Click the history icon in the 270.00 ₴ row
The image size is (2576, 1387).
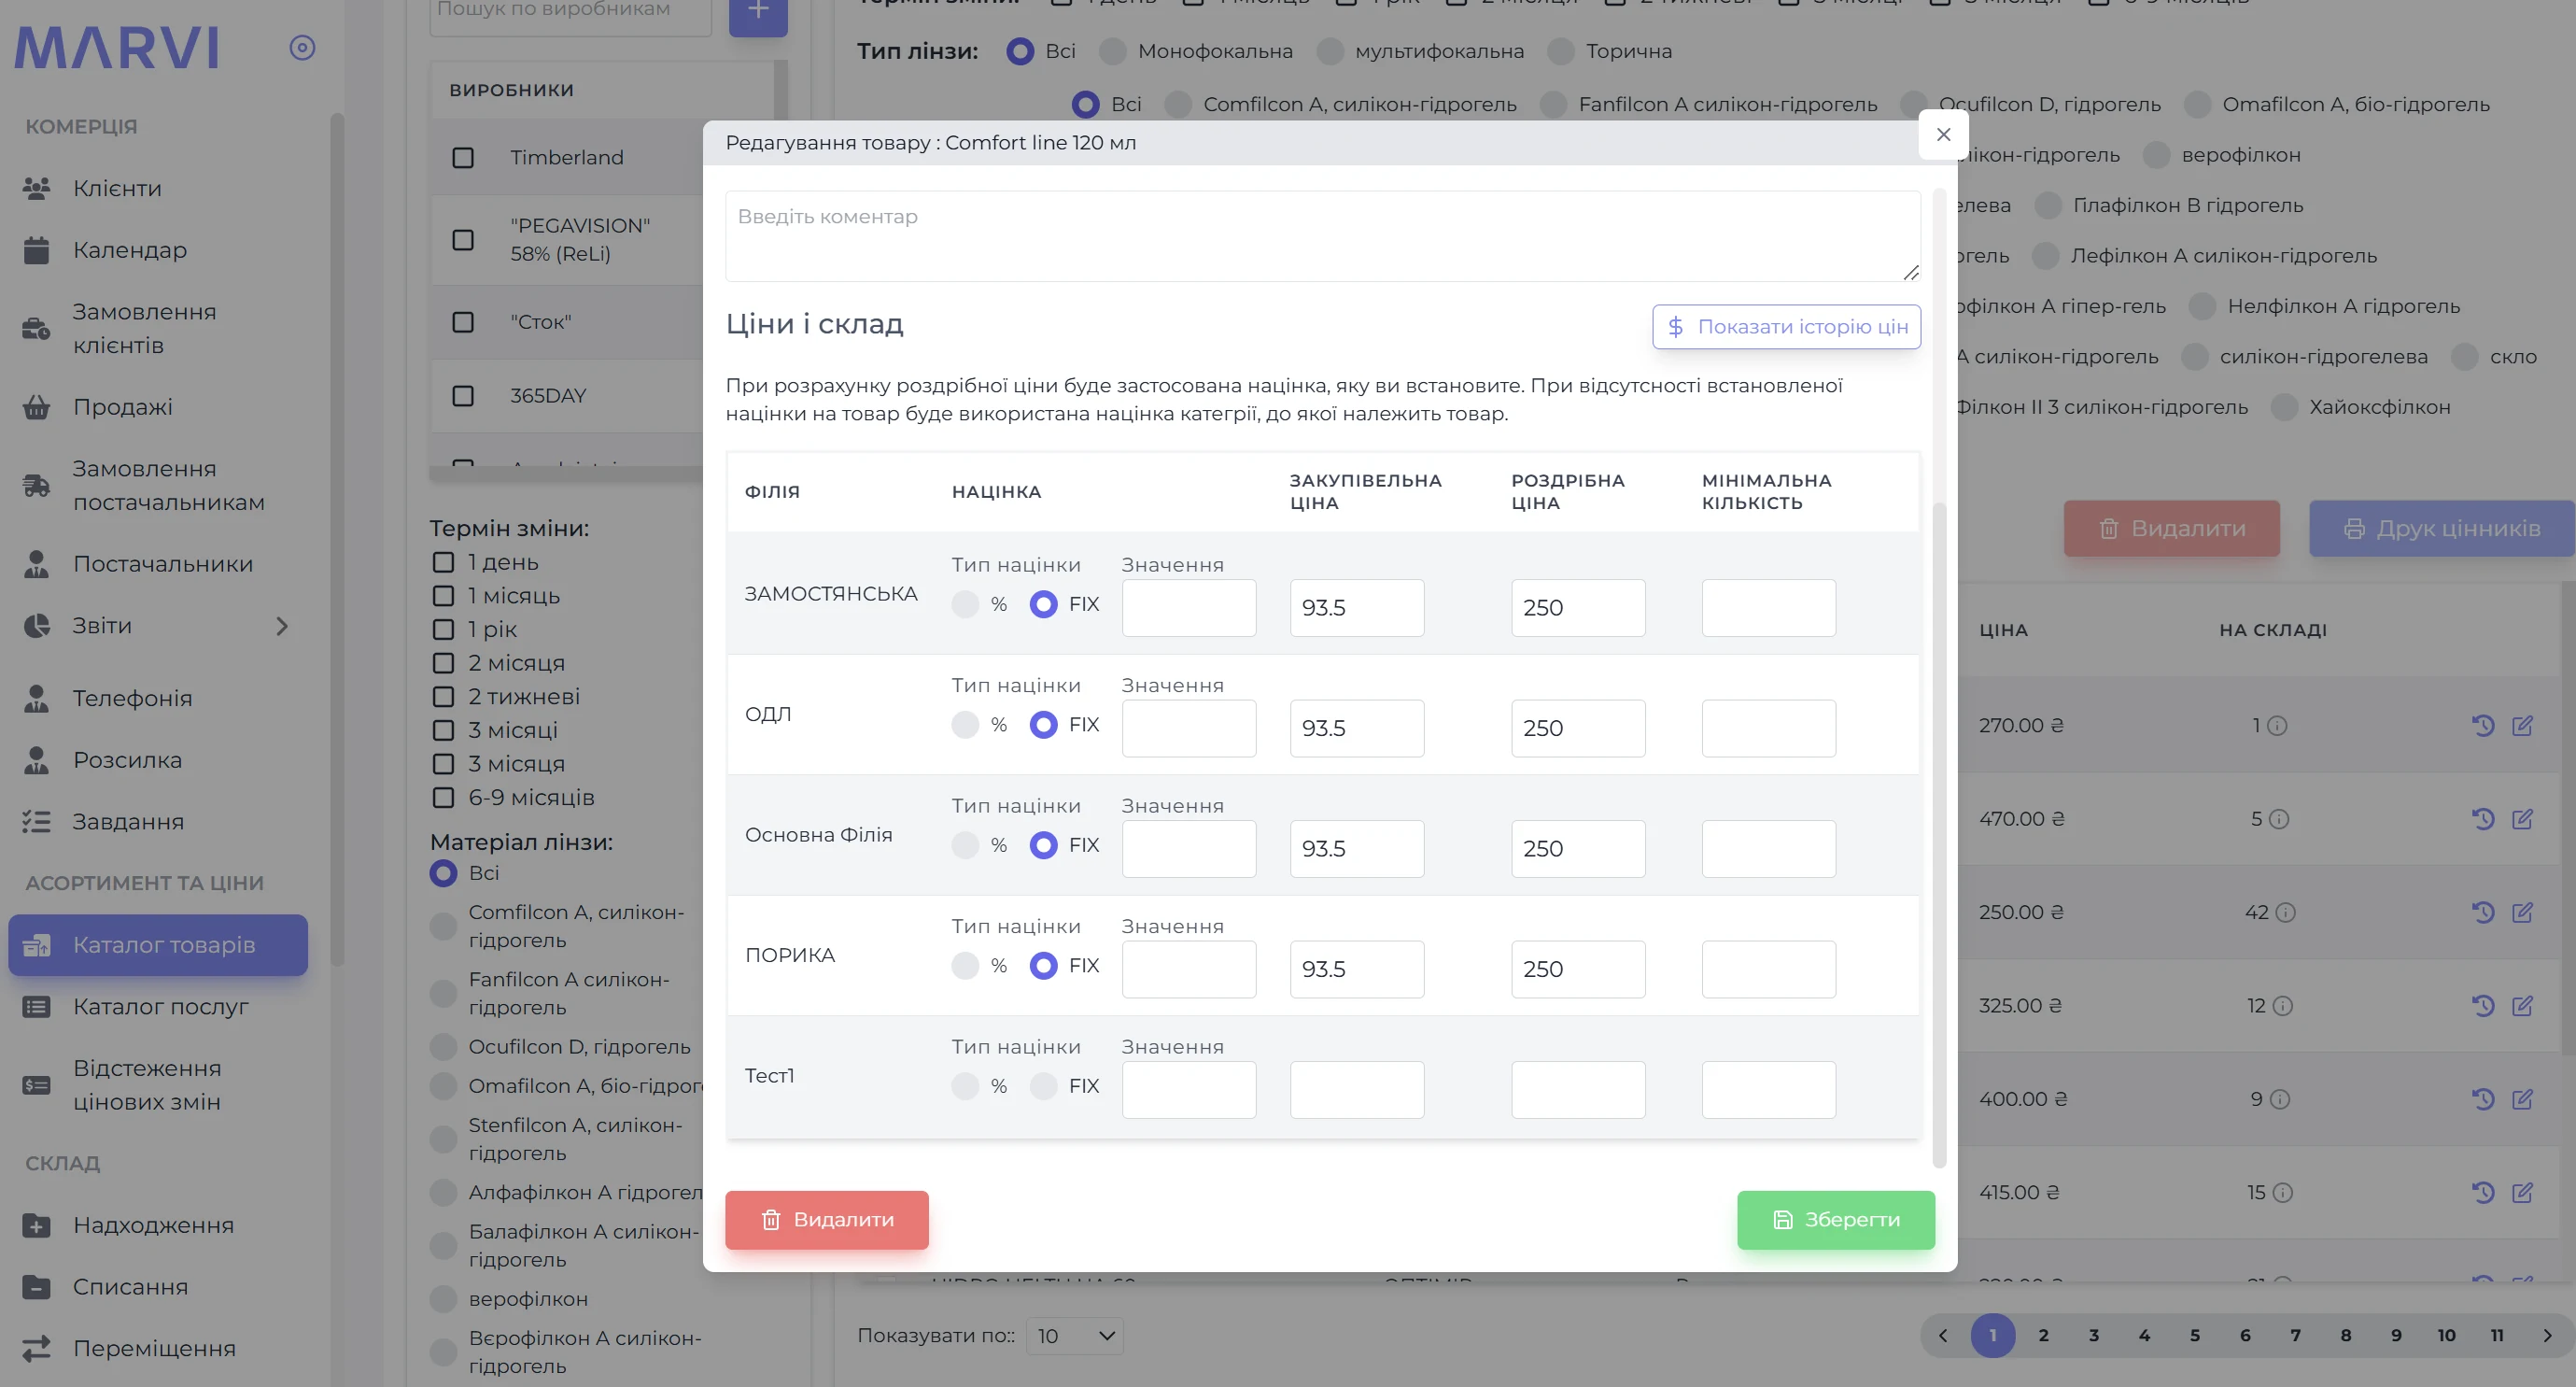(x=2483, y=726)
